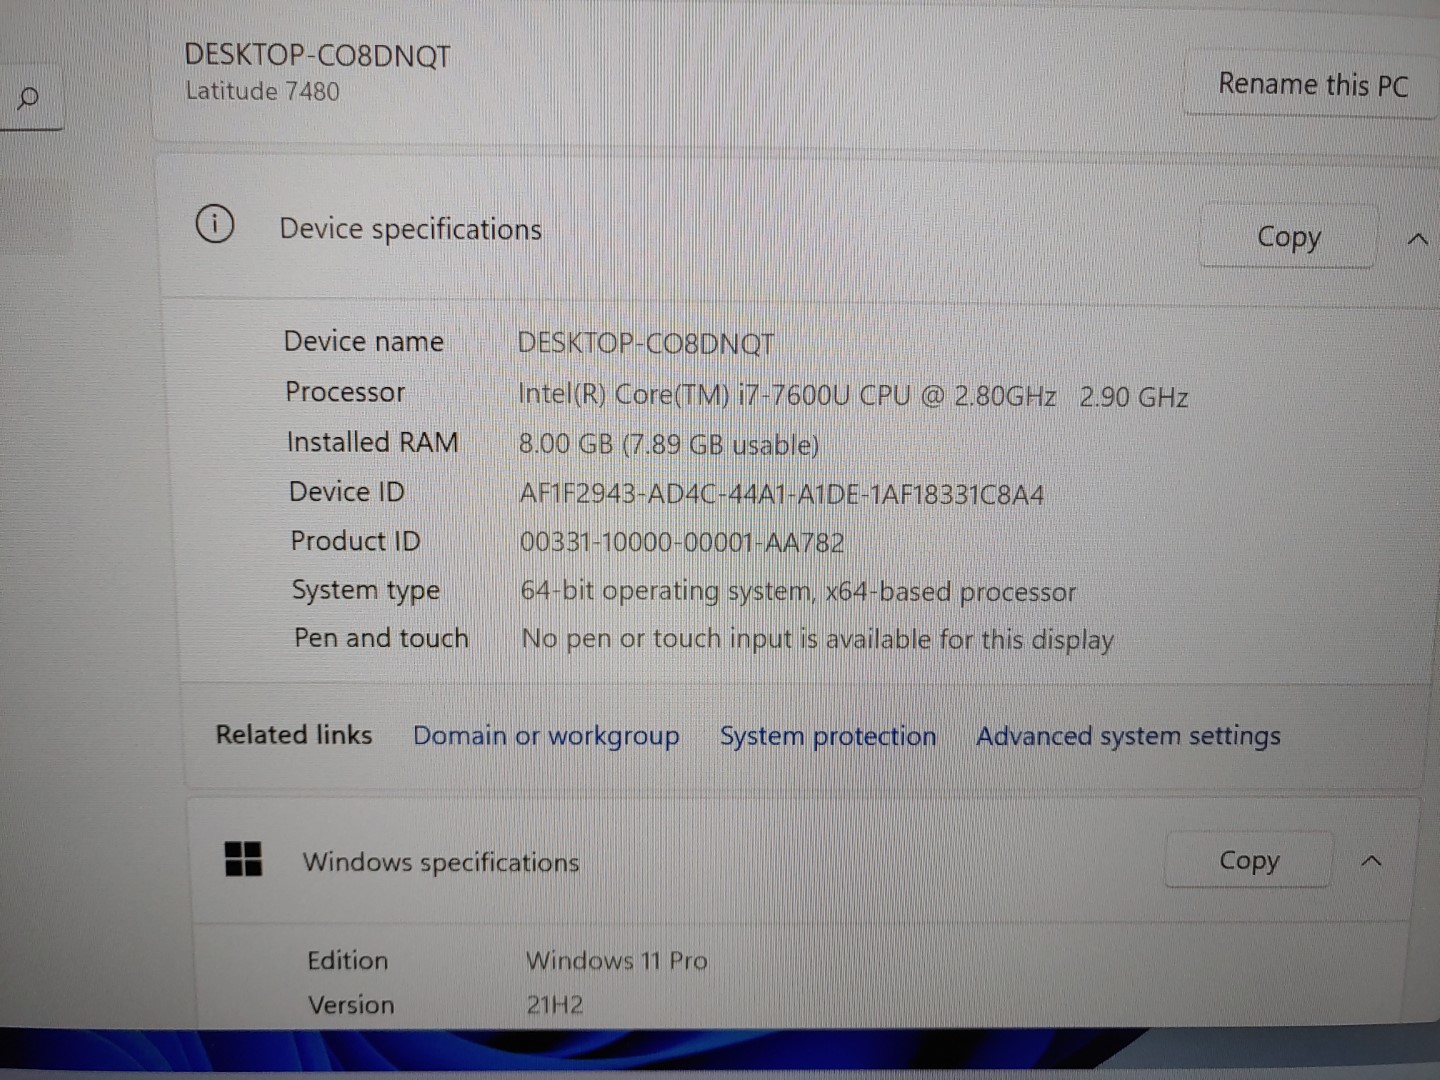
Task: Click the search magnifier icon
Action: (29, 98)
